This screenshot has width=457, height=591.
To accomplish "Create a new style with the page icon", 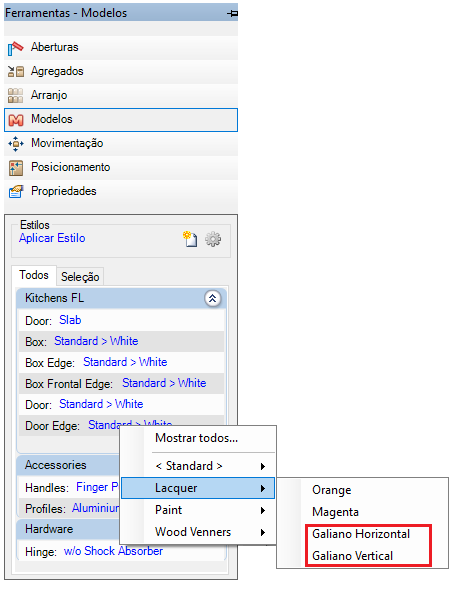I will 190,239.
